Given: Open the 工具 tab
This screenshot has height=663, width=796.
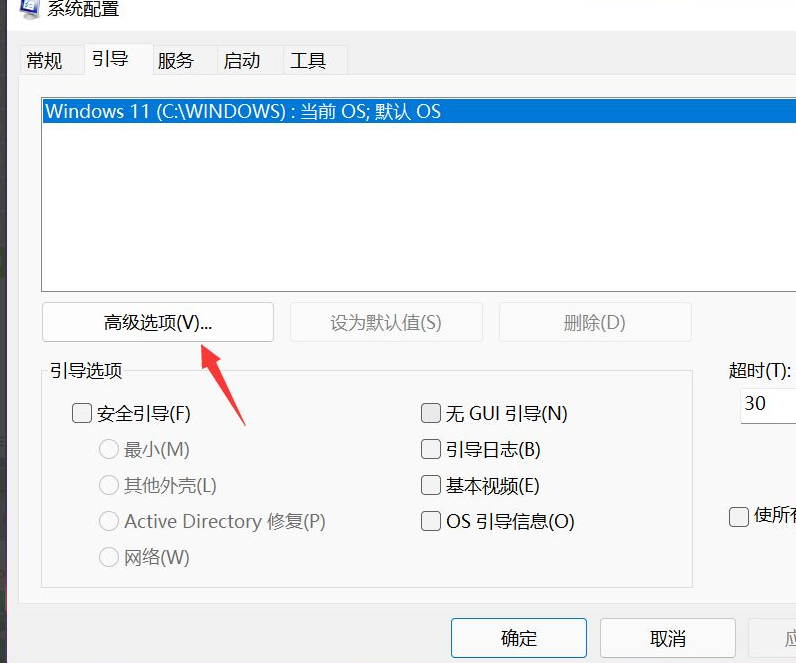Looking at the screenshot, I should click(x=308, y=61).
